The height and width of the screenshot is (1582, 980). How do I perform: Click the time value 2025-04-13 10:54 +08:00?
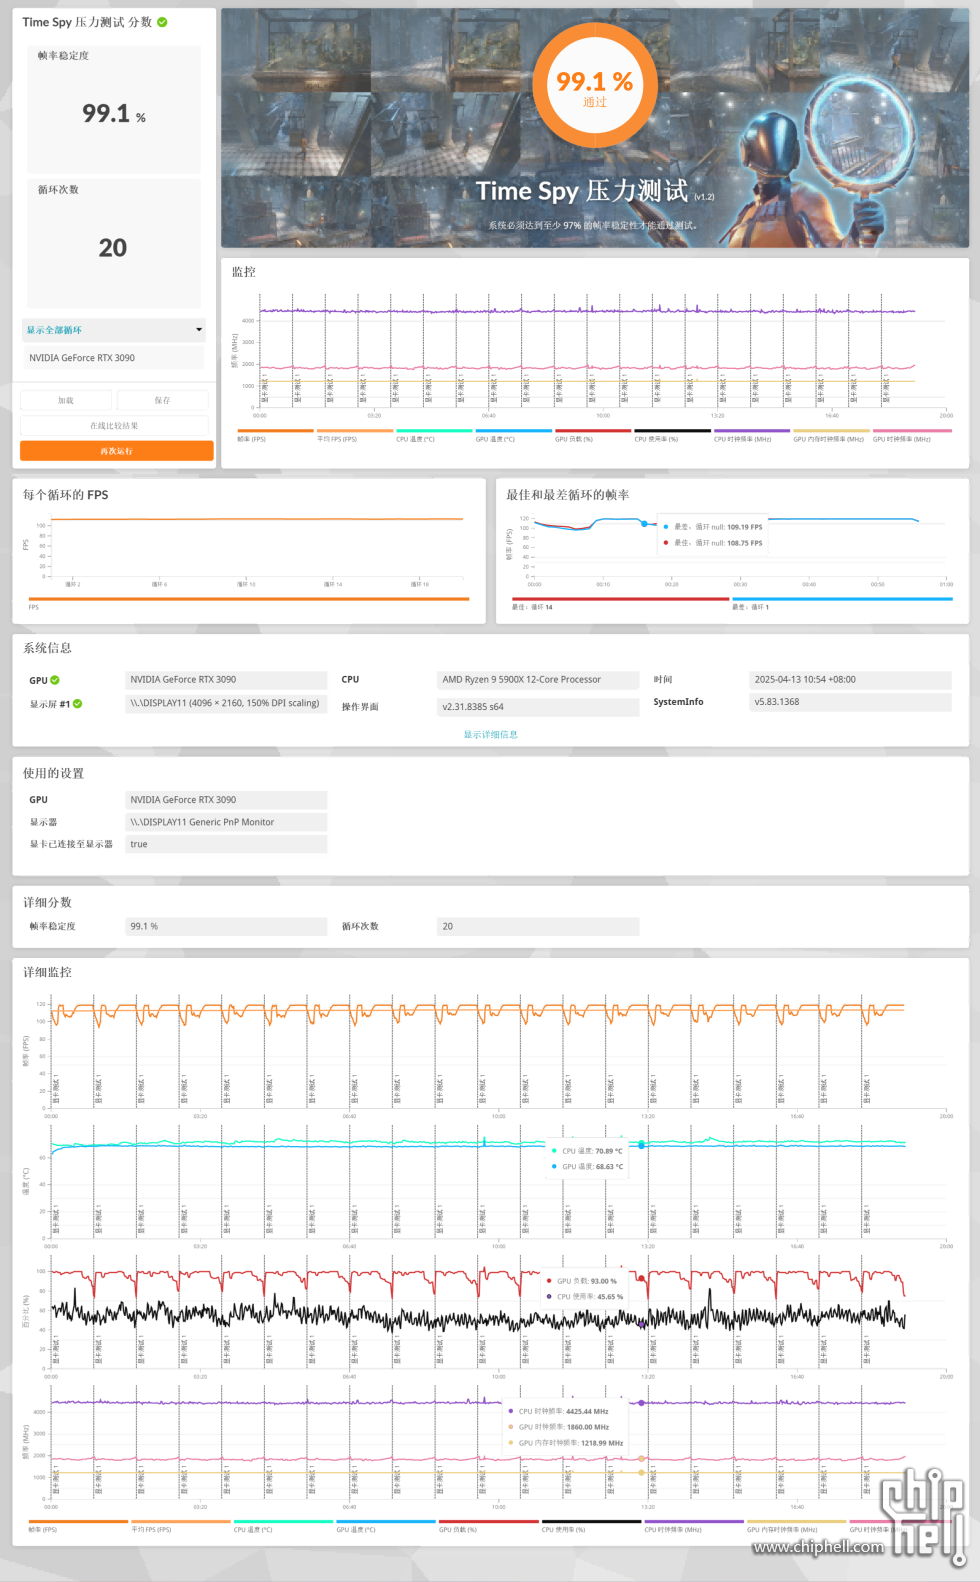coord(805,680)
